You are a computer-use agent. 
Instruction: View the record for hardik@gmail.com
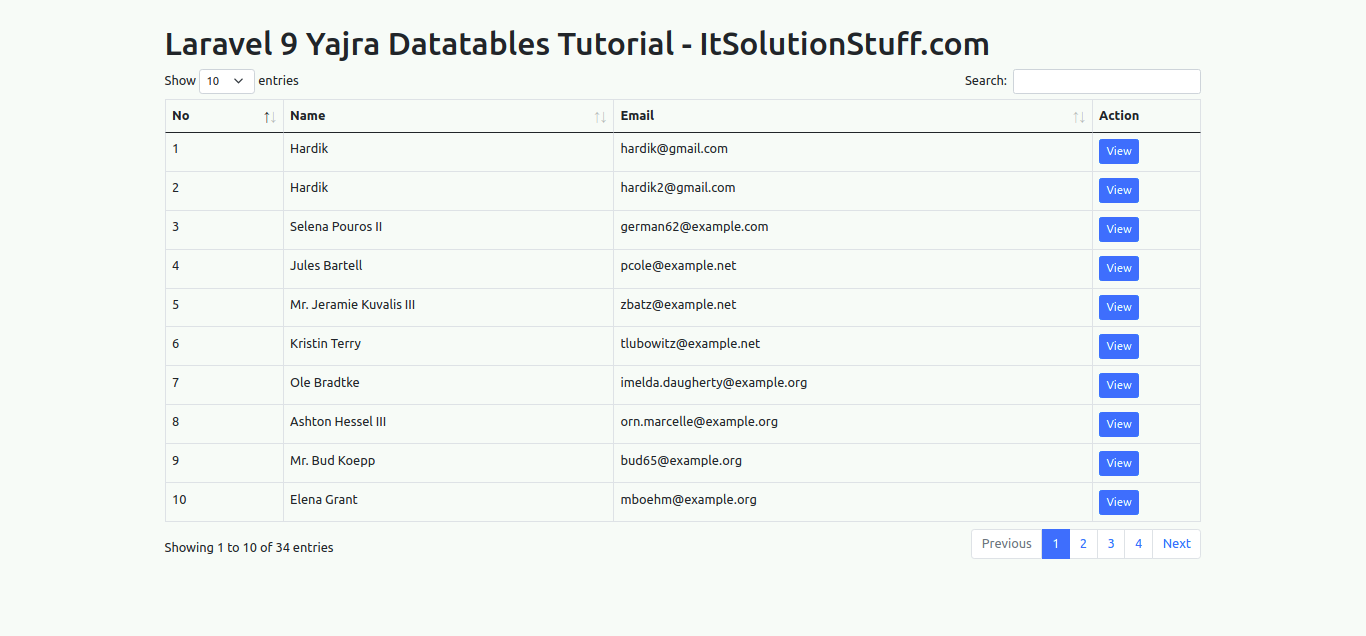(x=1118, y=152)
